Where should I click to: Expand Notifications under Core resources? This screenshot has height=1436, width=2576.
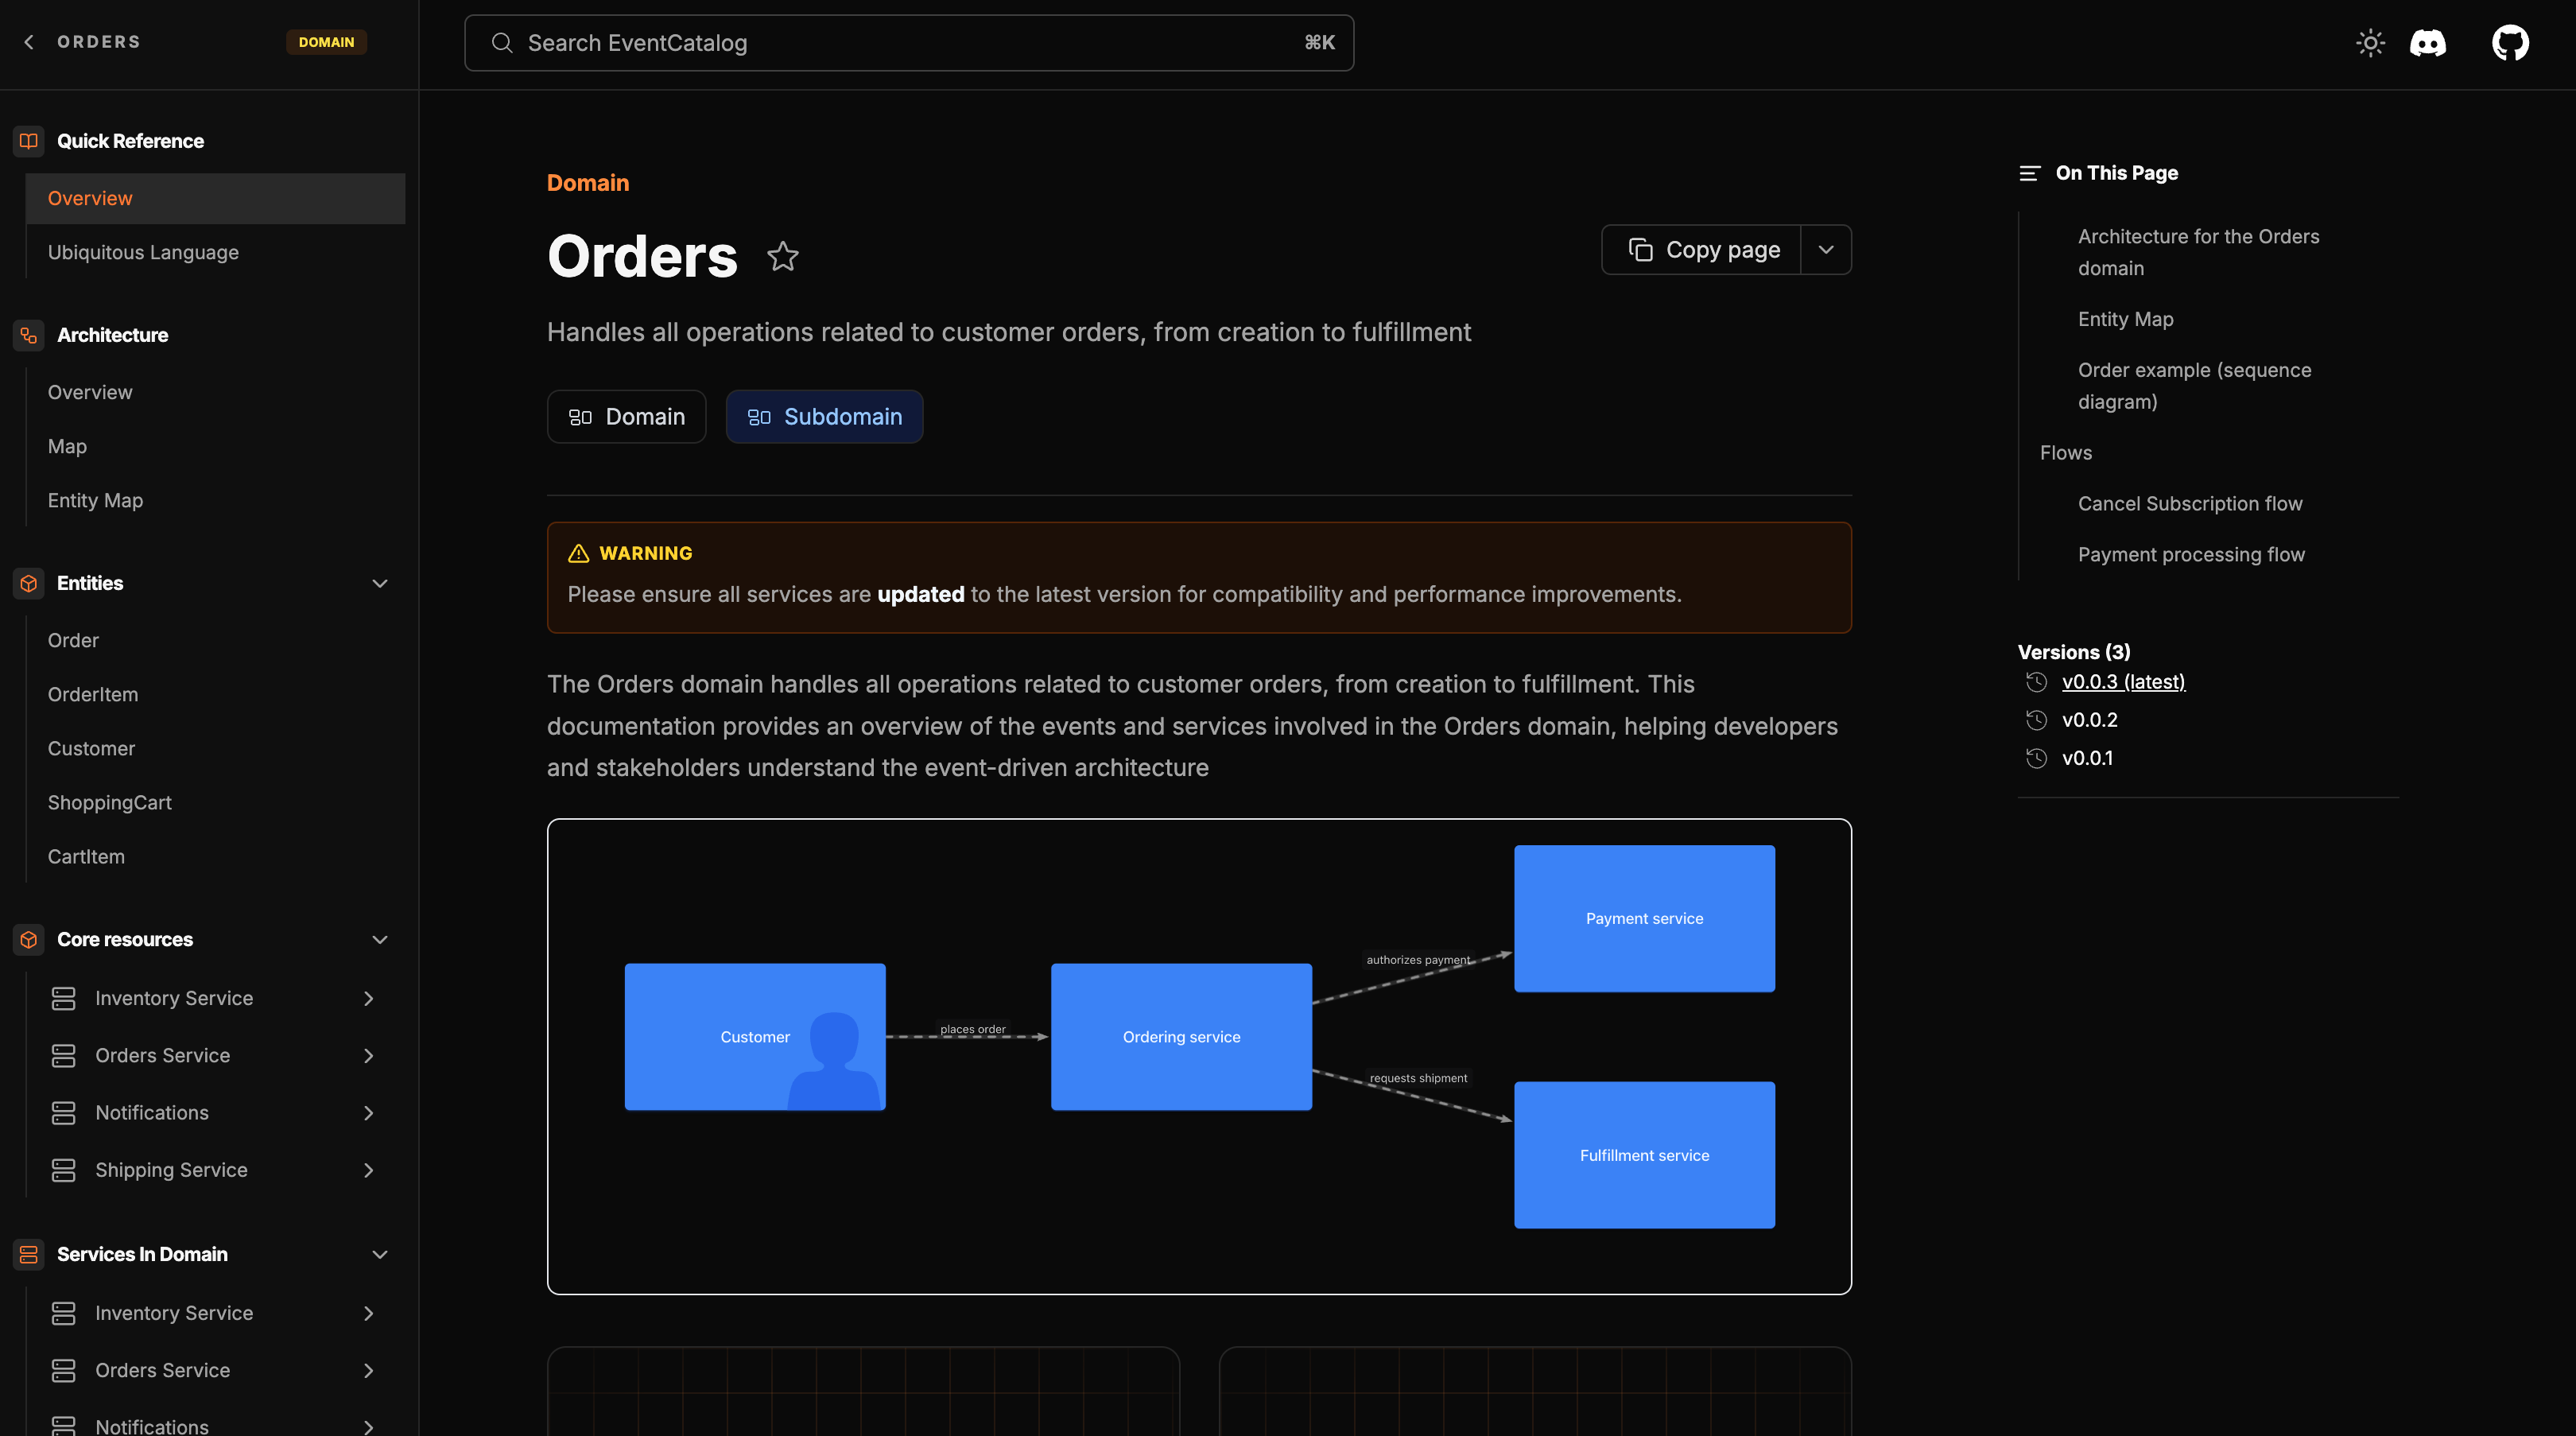pos(369,1113)
